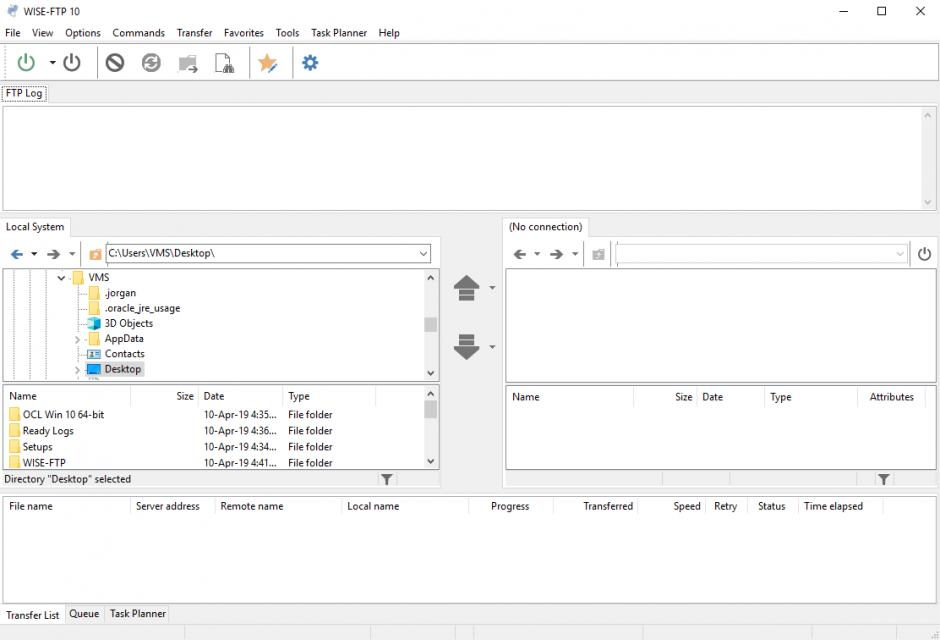Sort local files by Date column

click(240, 396)
